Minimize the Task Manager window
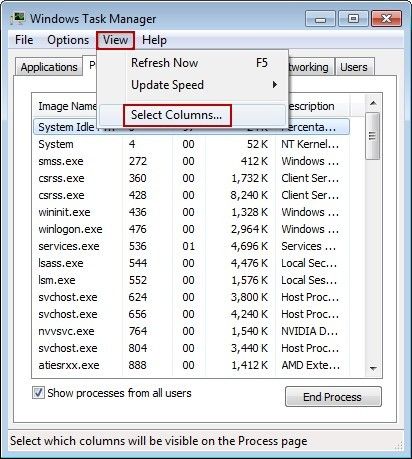 click(x=320, y=19)
